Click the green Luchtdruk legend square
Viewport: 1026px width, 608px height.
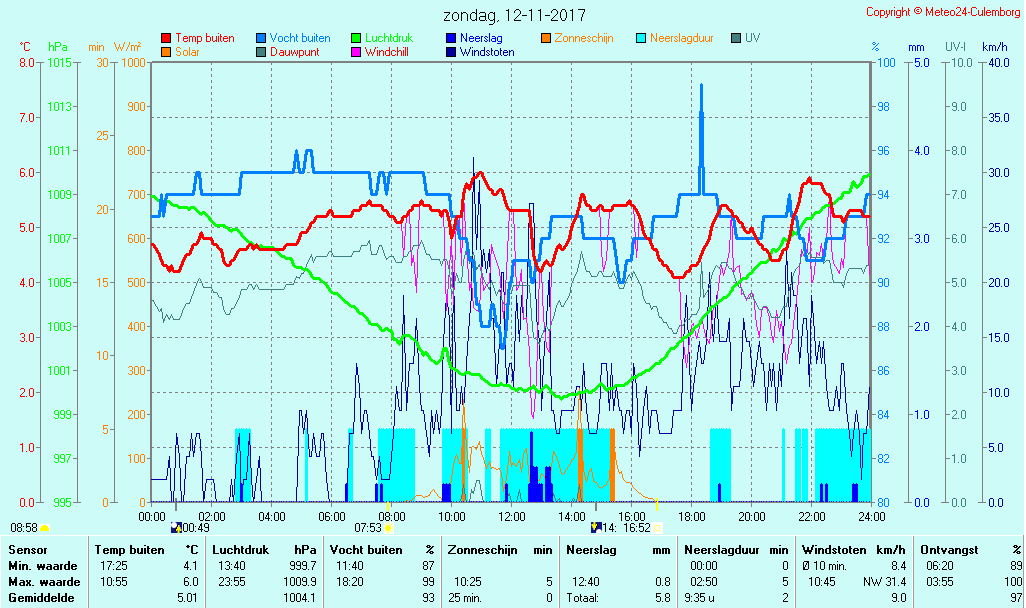click(355, 39)
